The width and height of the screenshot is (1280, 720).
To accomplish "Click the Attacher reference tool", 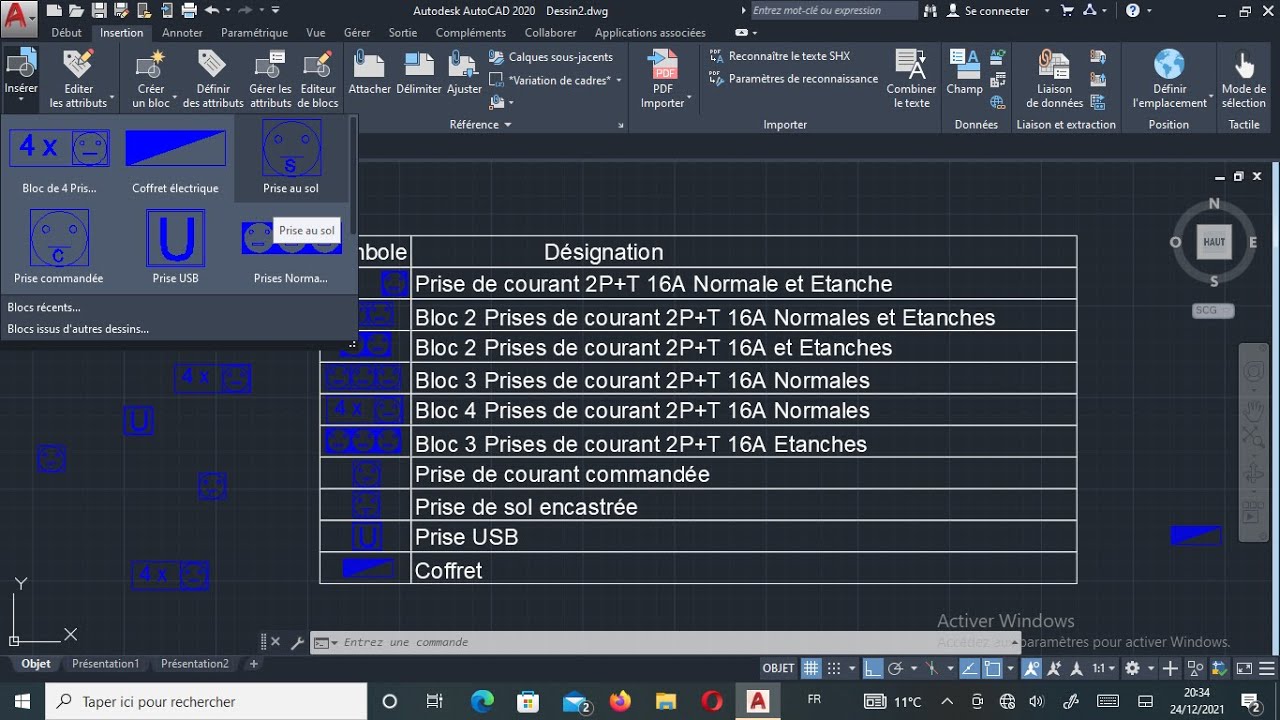I will [369, 73].
